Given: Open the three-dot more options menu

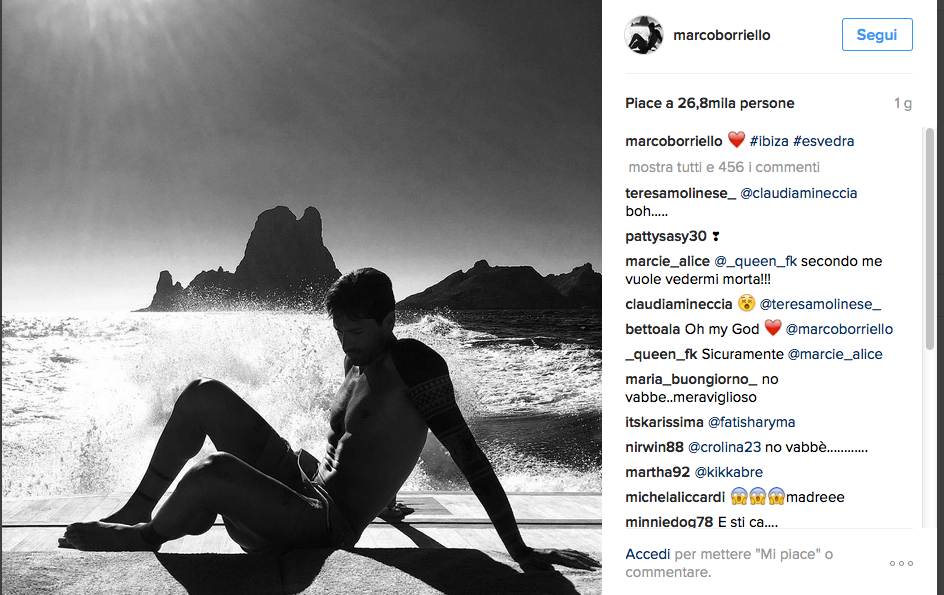Looking at the screenshot, I should coord(901,563).
